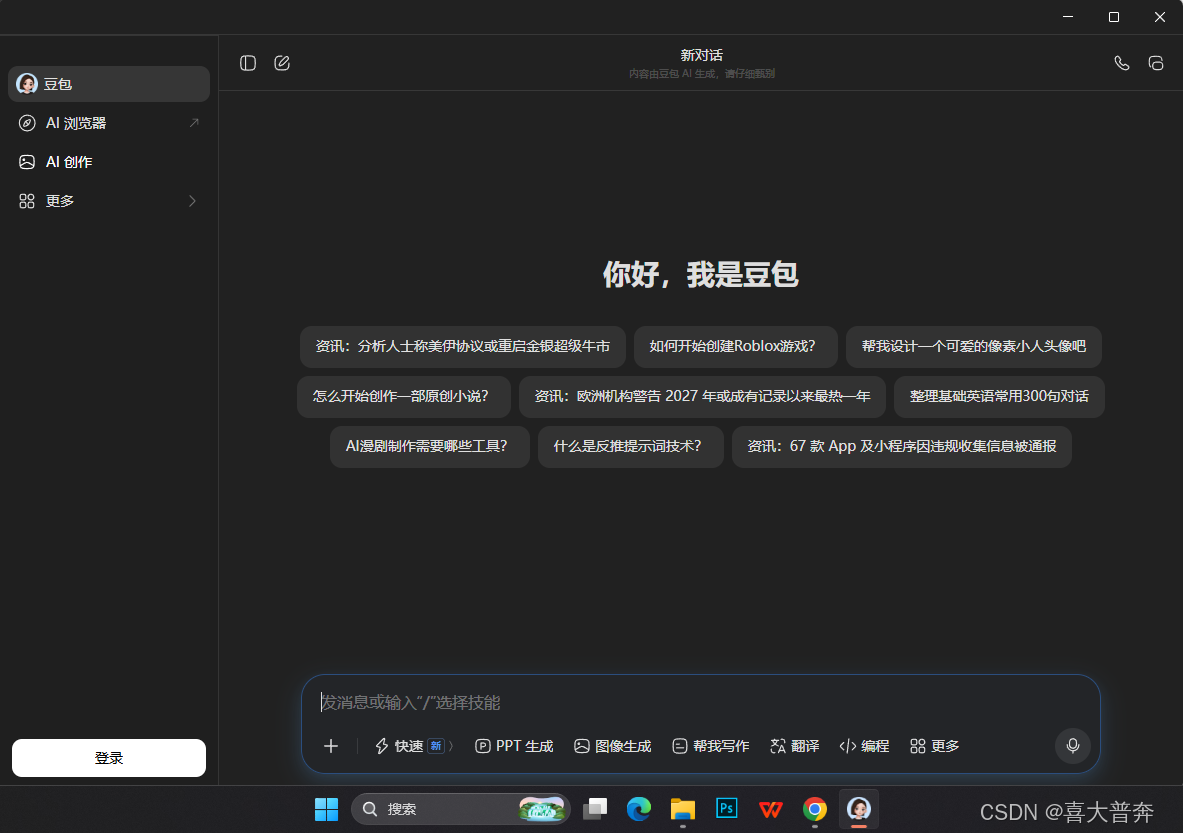Screen dimensions: 1183x833
Task: Open AI 创作 from sidebar
Action: 109,161
